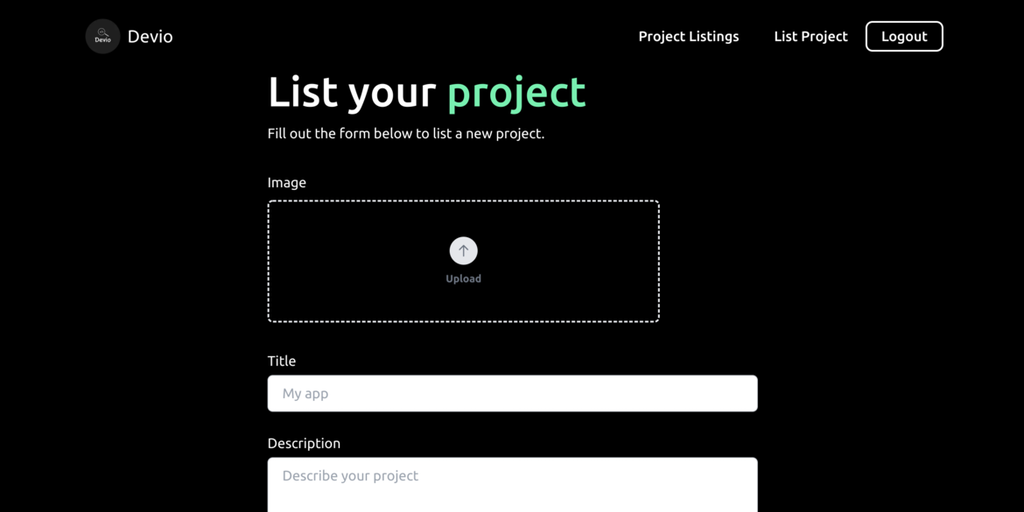Click the 'Fill out the form below' subtitle
Screen dimensions: 1024x512
[x=406, y=134]
